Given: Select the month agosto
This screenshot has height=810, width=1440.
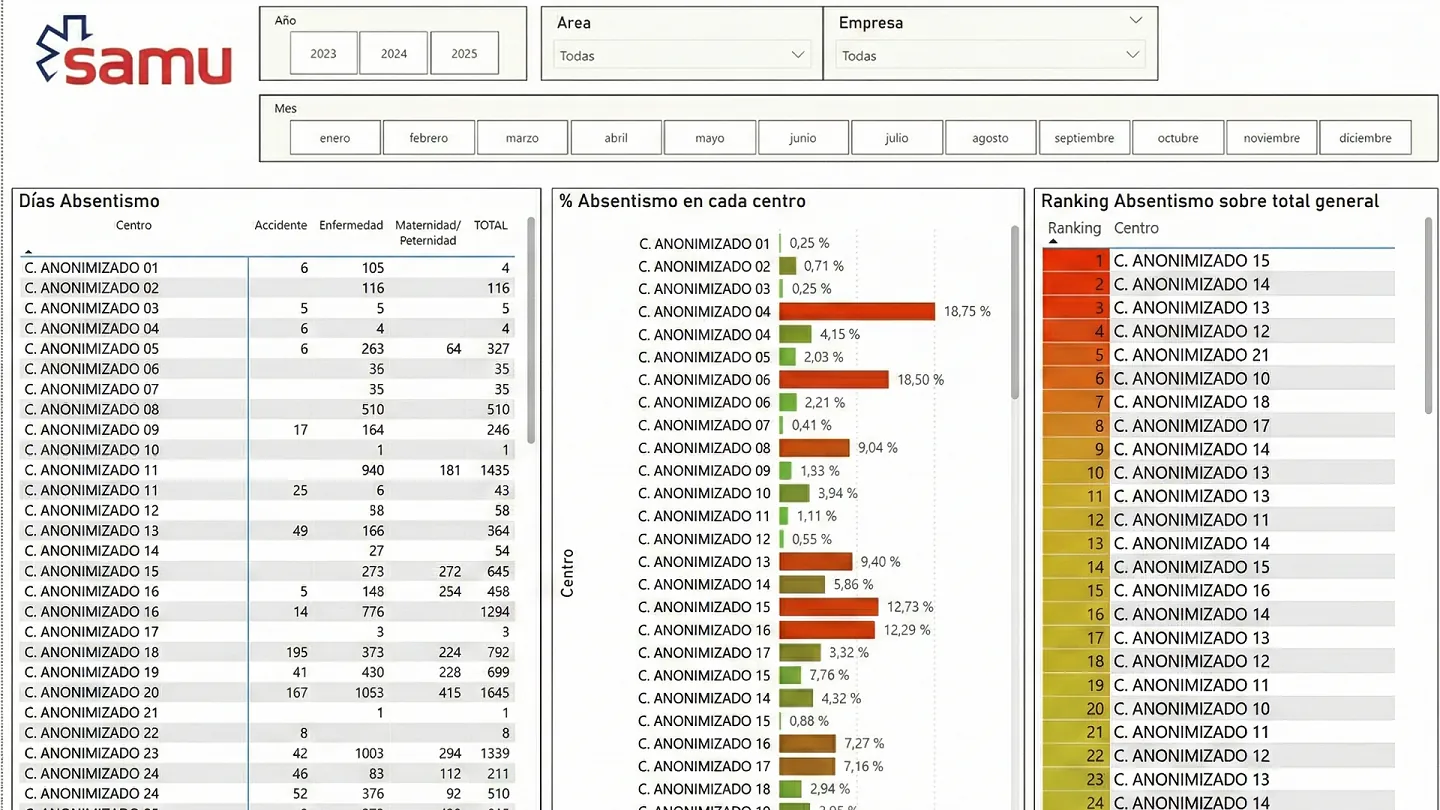Looking at the screenshot, I should (991, 138).
